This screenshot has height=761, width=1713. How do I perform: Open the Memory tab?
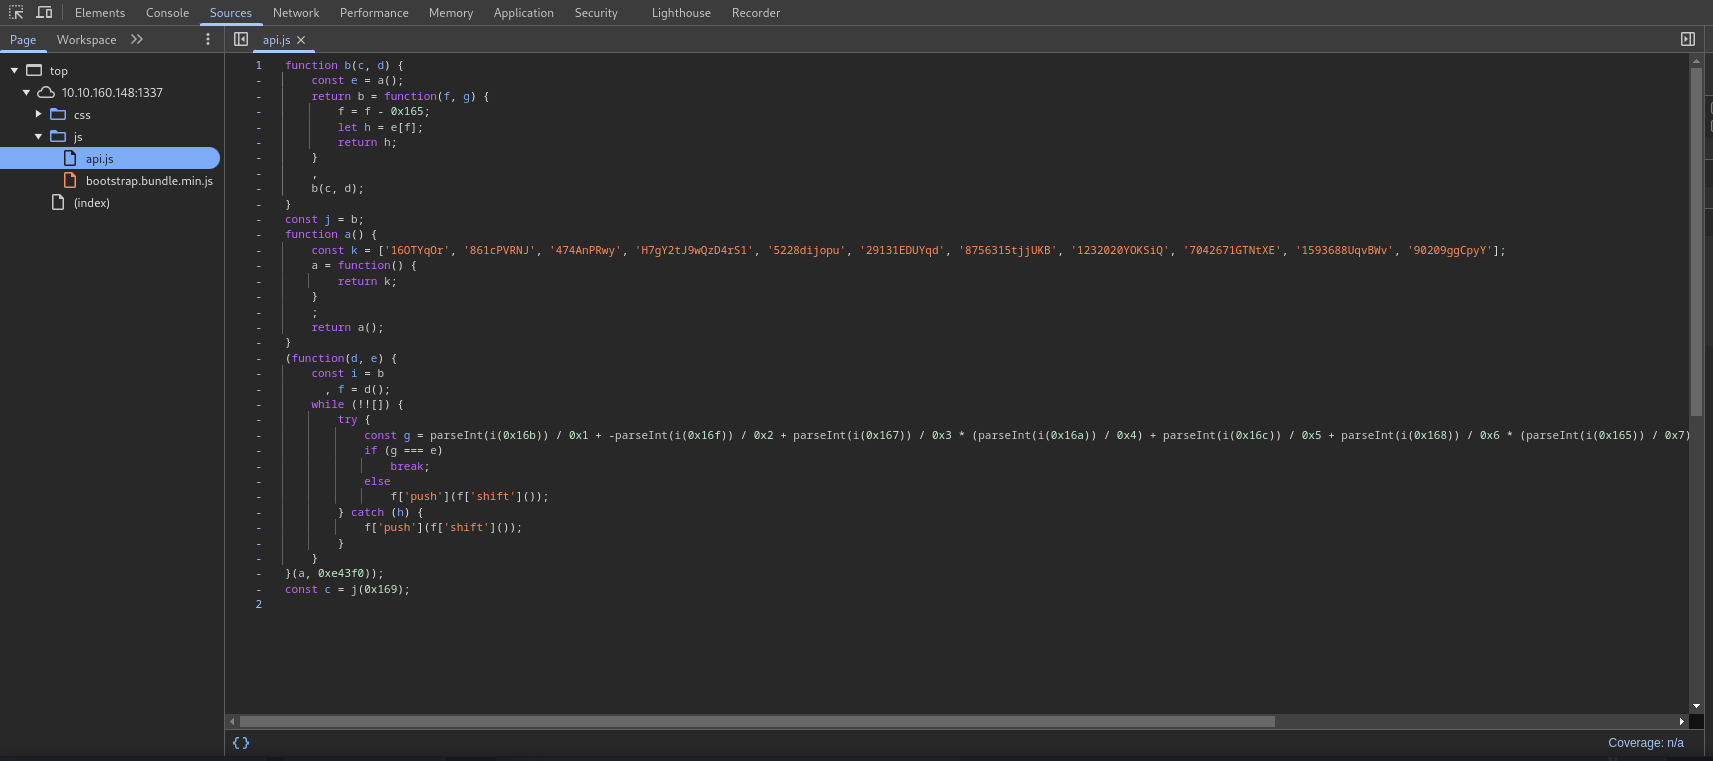(x=451, y=13)
